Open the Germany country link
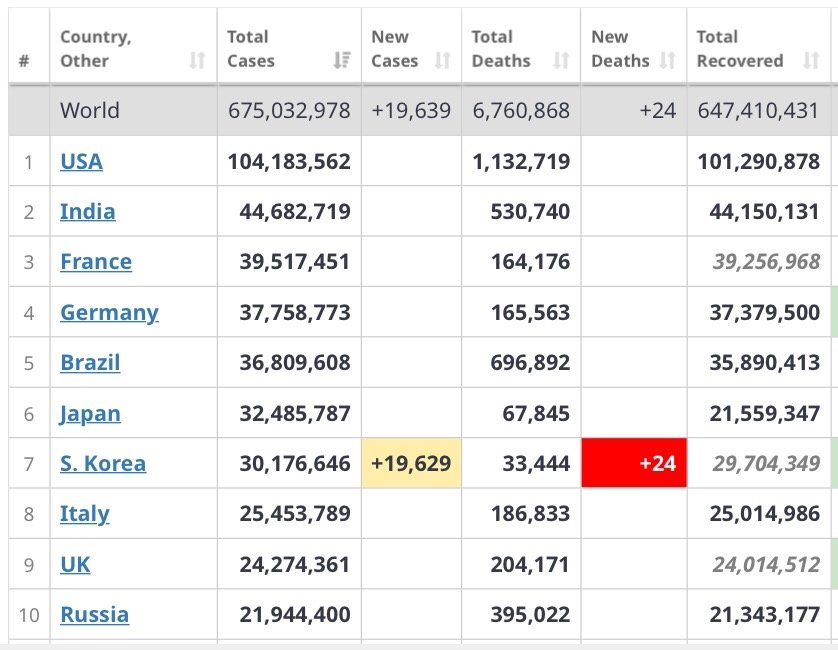The image size is (838, 650). [x=110, y=313]
